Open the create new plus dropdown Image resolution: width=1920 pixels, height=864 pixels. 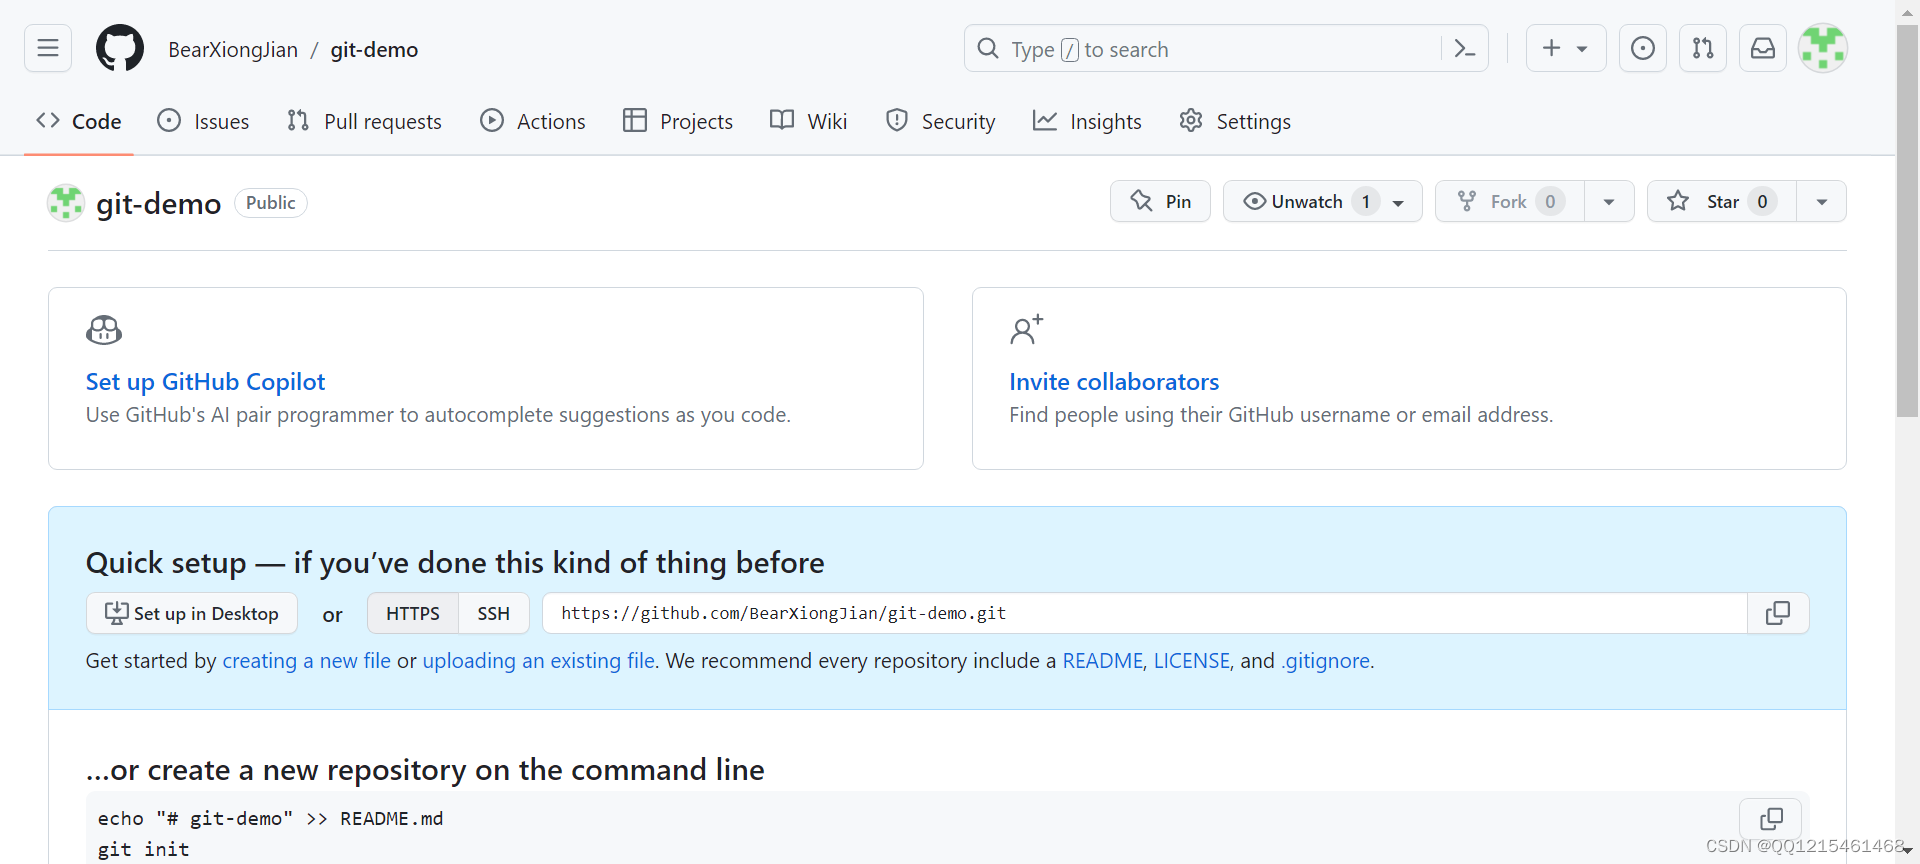(1566, 48)
